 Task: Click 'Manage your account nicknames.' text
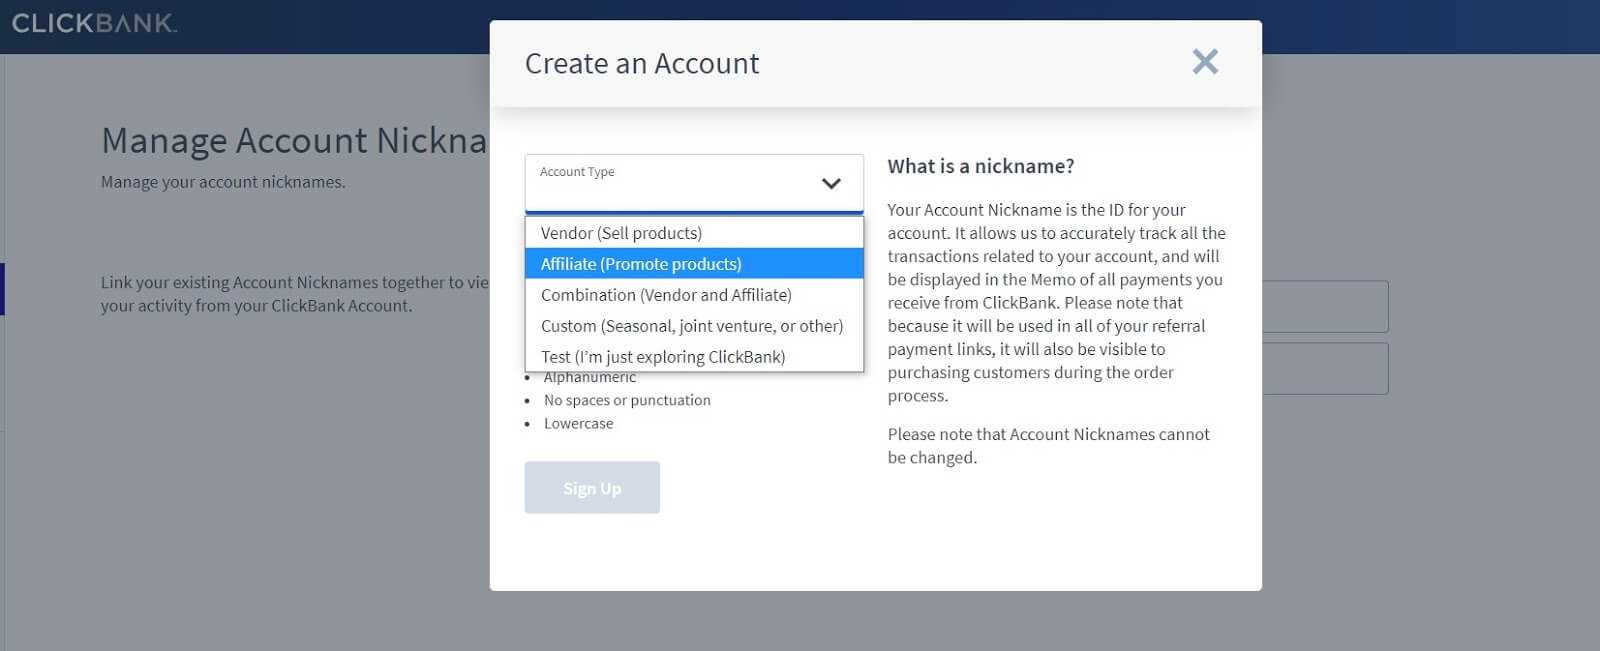(x=223, y=182)
